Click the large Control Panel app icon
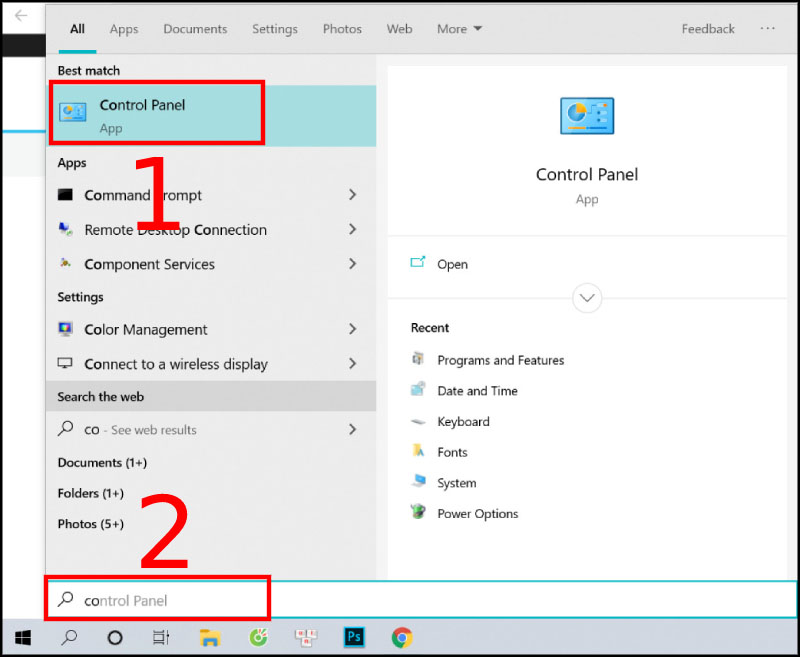The width and height of the screenshot is (800, 657). coord(587,115)
